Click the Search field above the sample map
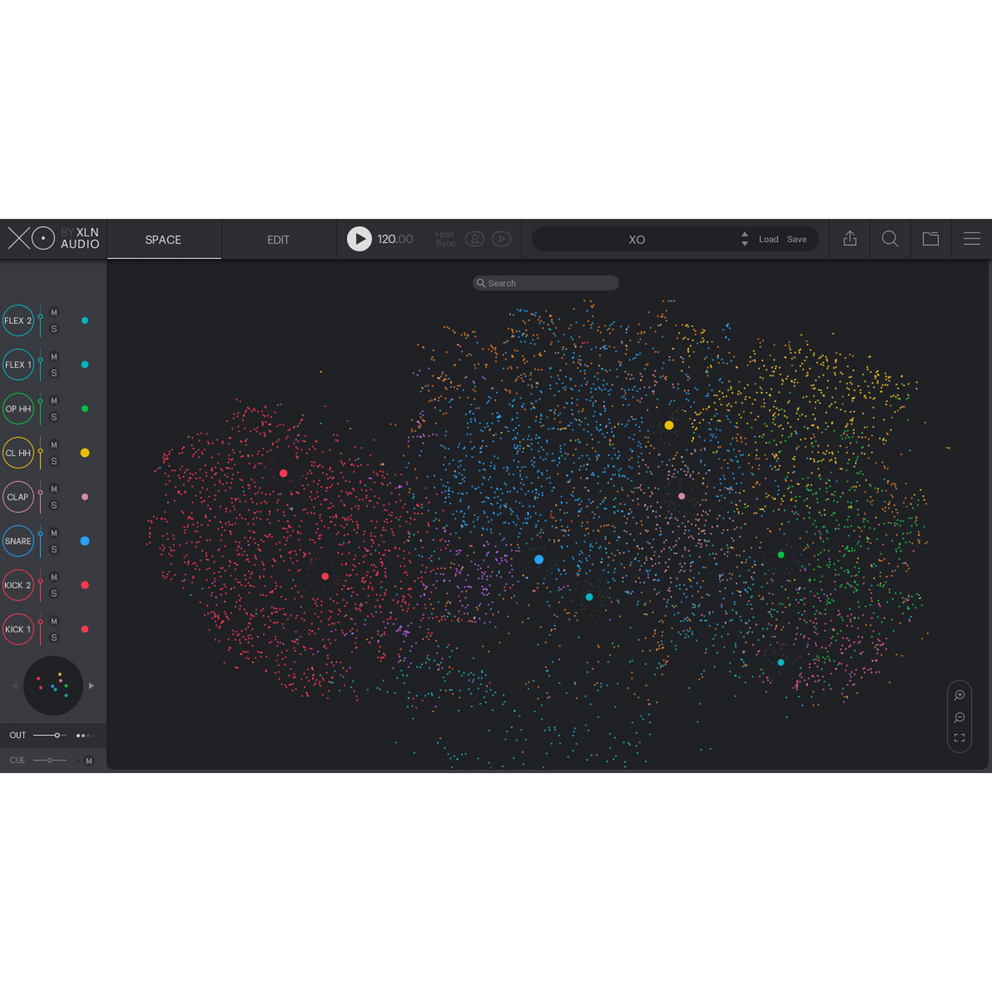992x992 pixels. tap(545, 283)
